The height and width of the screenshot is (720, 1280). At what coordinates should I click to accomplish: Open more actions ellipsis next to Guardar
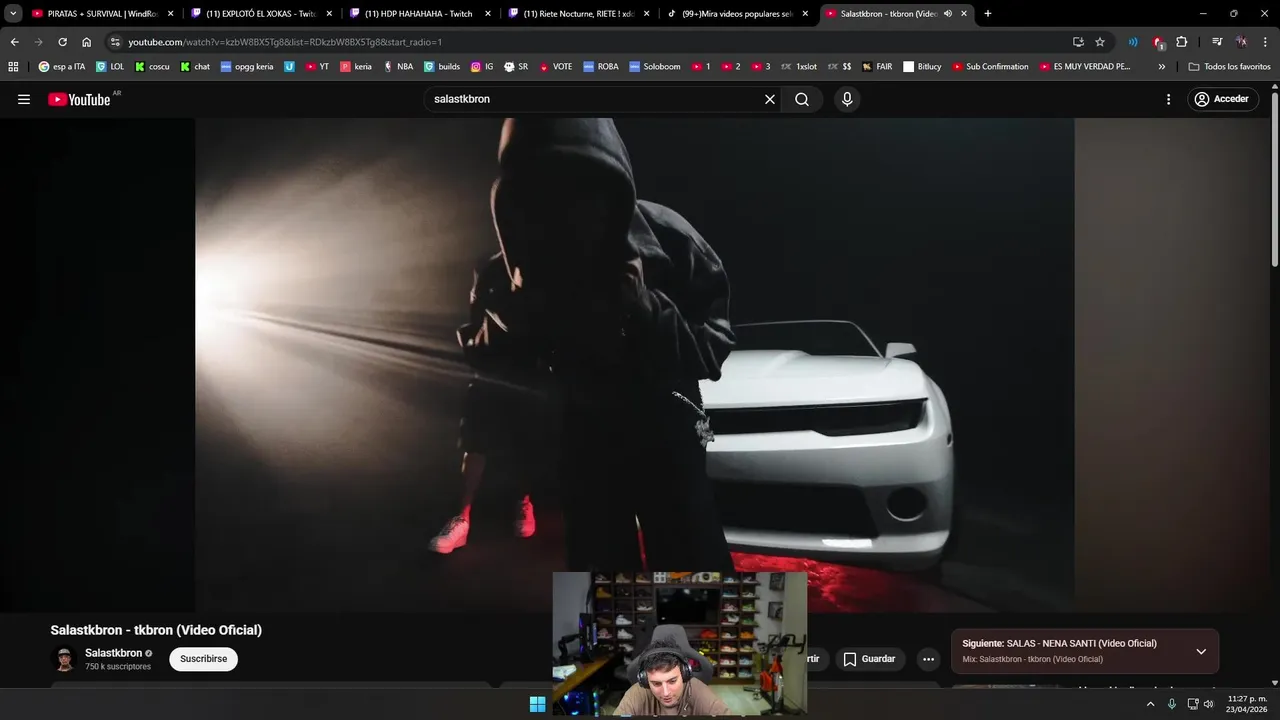[x=928, y=659]
